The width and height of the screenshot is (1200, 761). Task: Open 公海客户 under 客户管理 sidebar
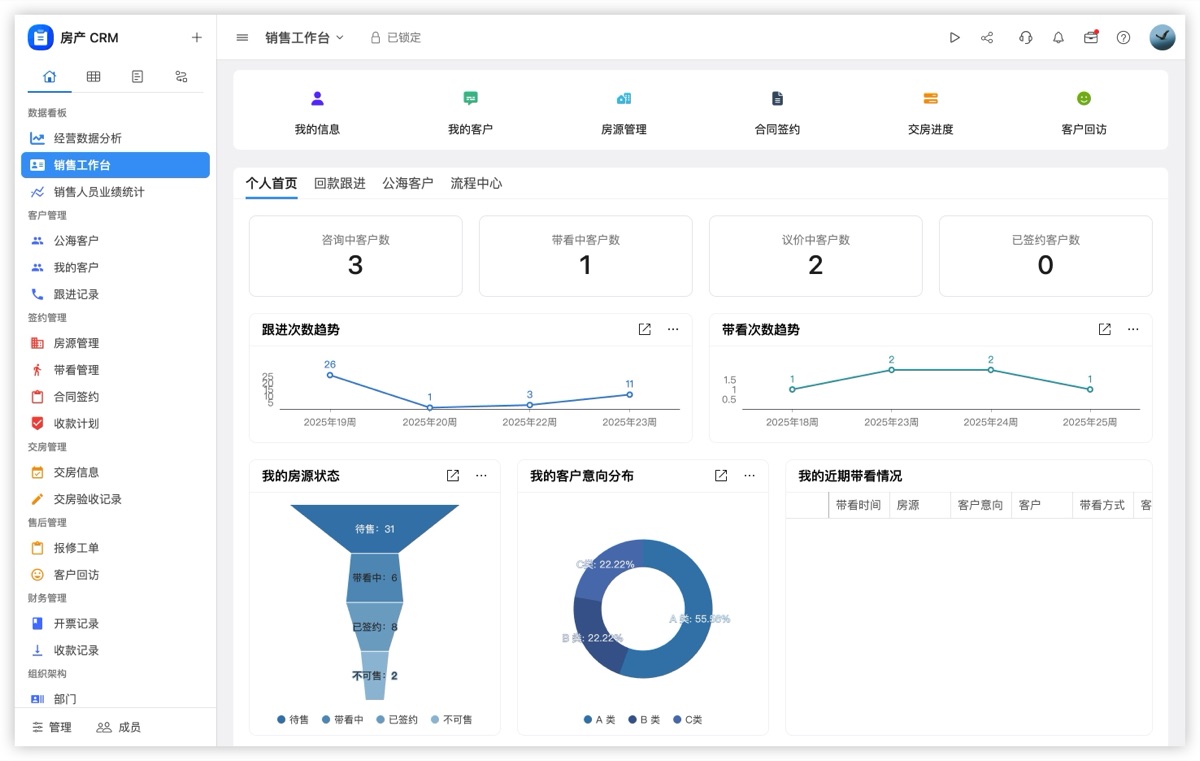pos(115,241)
